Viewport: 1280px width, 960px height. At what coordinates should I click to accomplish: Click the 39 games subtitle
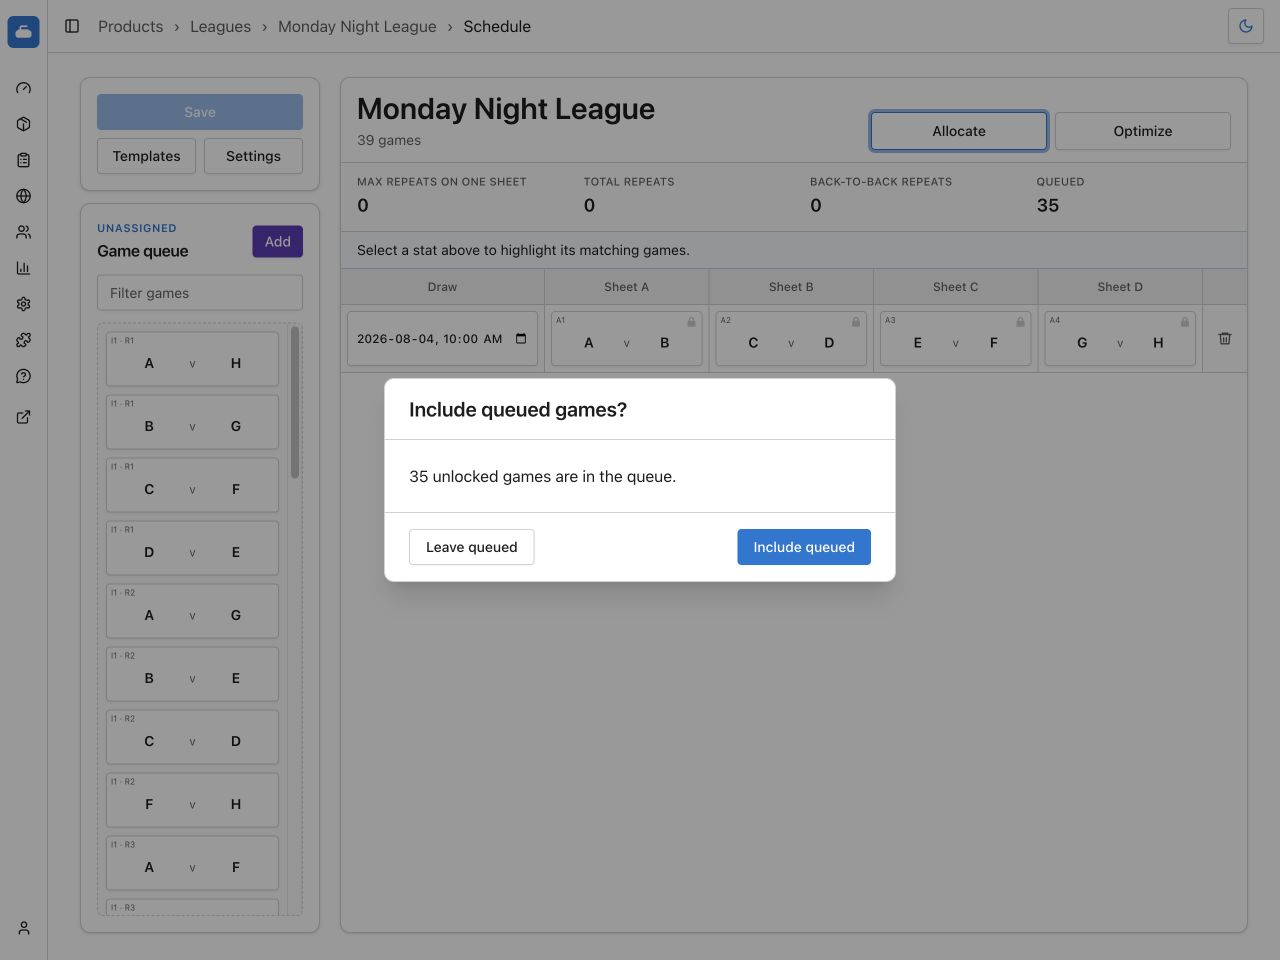tap(389, 140)
